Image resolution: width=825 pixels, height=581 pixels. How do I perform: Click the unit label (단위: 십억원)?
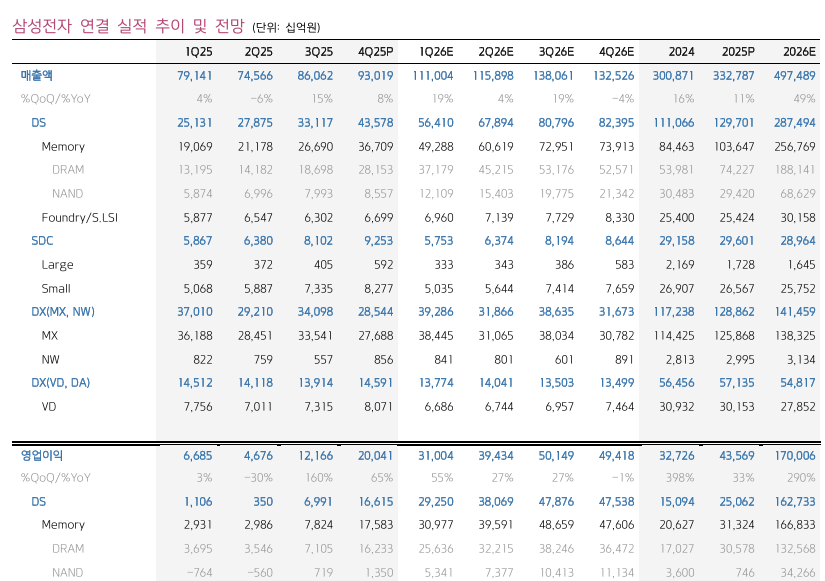point(288,24)
